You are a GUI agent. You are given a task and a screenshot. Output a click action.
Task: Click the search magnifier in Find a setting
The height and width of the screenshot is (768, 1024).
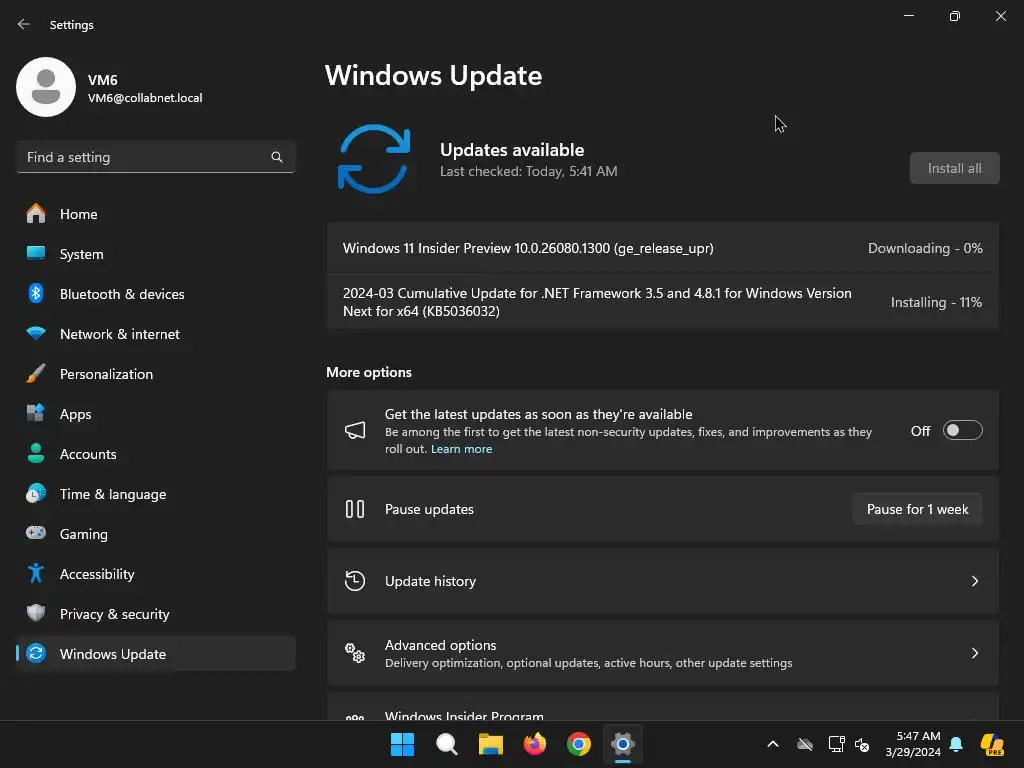pyautogui.click(x=277, y=157)
